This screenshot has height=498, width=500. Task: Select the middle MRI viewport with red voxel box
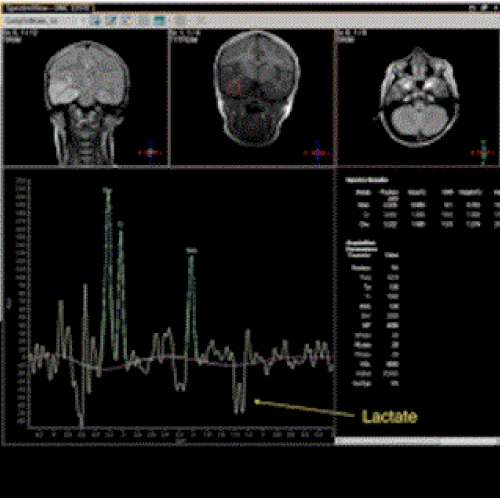tap(252, 97)
